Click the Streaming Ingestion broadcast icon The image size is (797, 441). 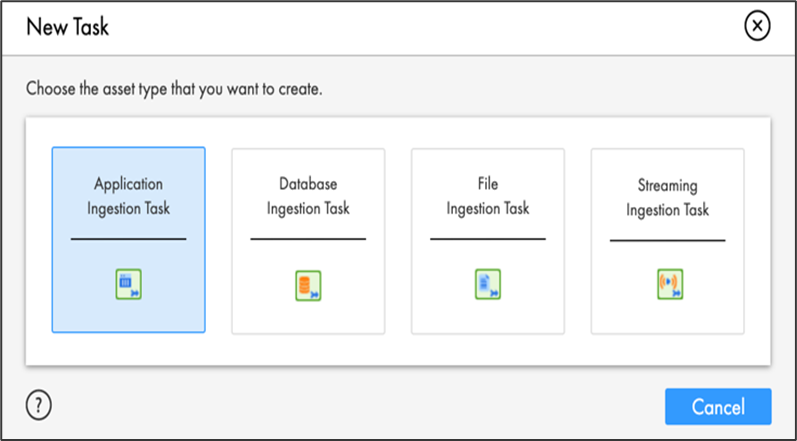pyautogui.click(x=670, y=284)
